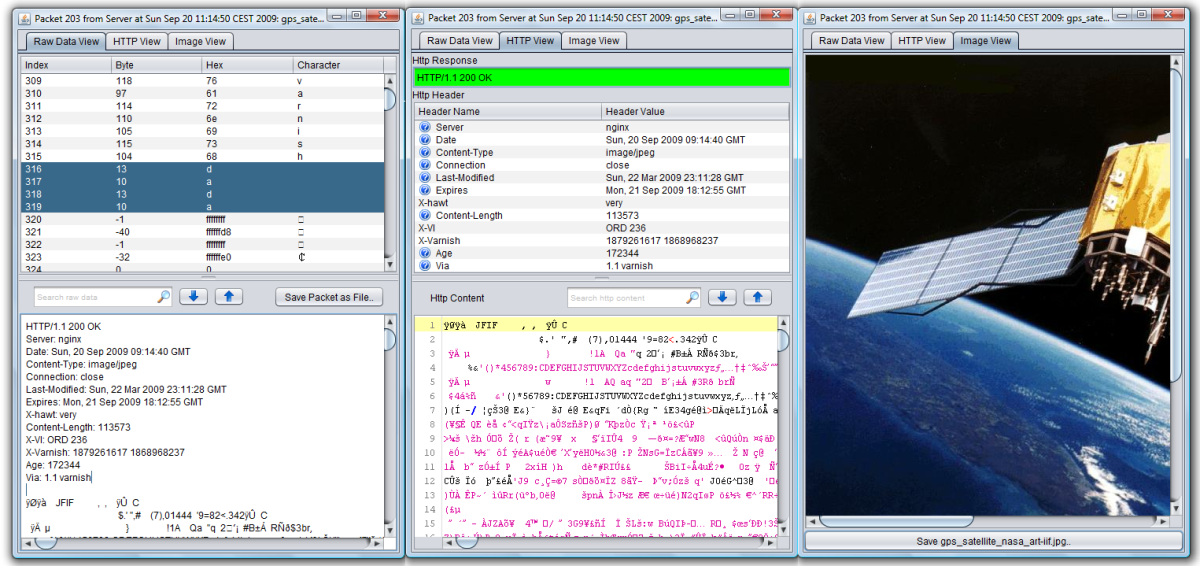Switch raw data window to HTTP View tab

coord(138,41)
